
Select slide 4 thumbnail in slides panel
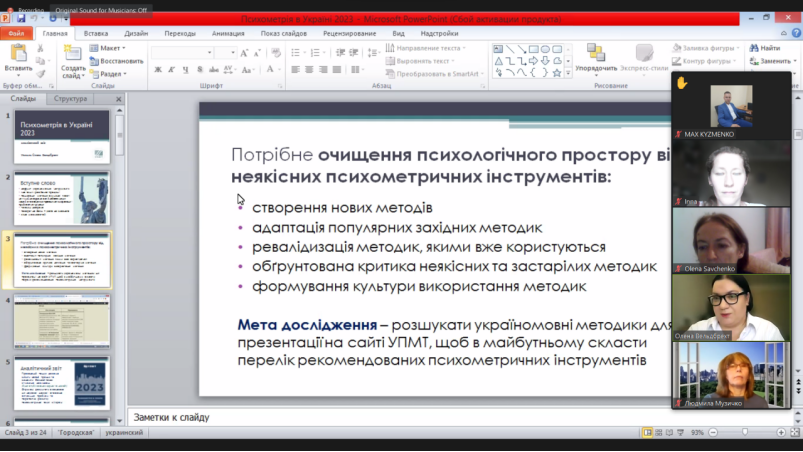point(61,320)
